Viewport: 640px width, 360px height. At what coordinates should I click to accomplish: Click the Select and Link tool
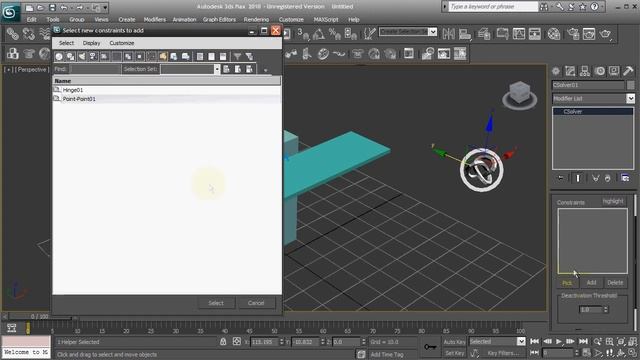point(13,33)
